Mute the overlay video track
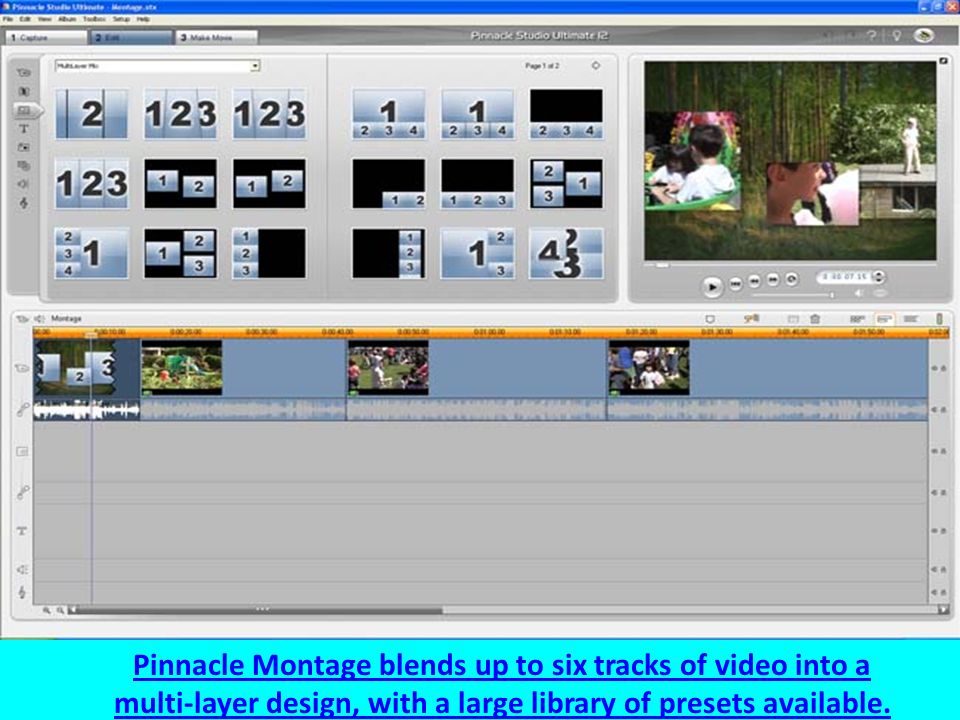Screen dimensions: 960x720 pyautogui.click(x=934, y=451)
